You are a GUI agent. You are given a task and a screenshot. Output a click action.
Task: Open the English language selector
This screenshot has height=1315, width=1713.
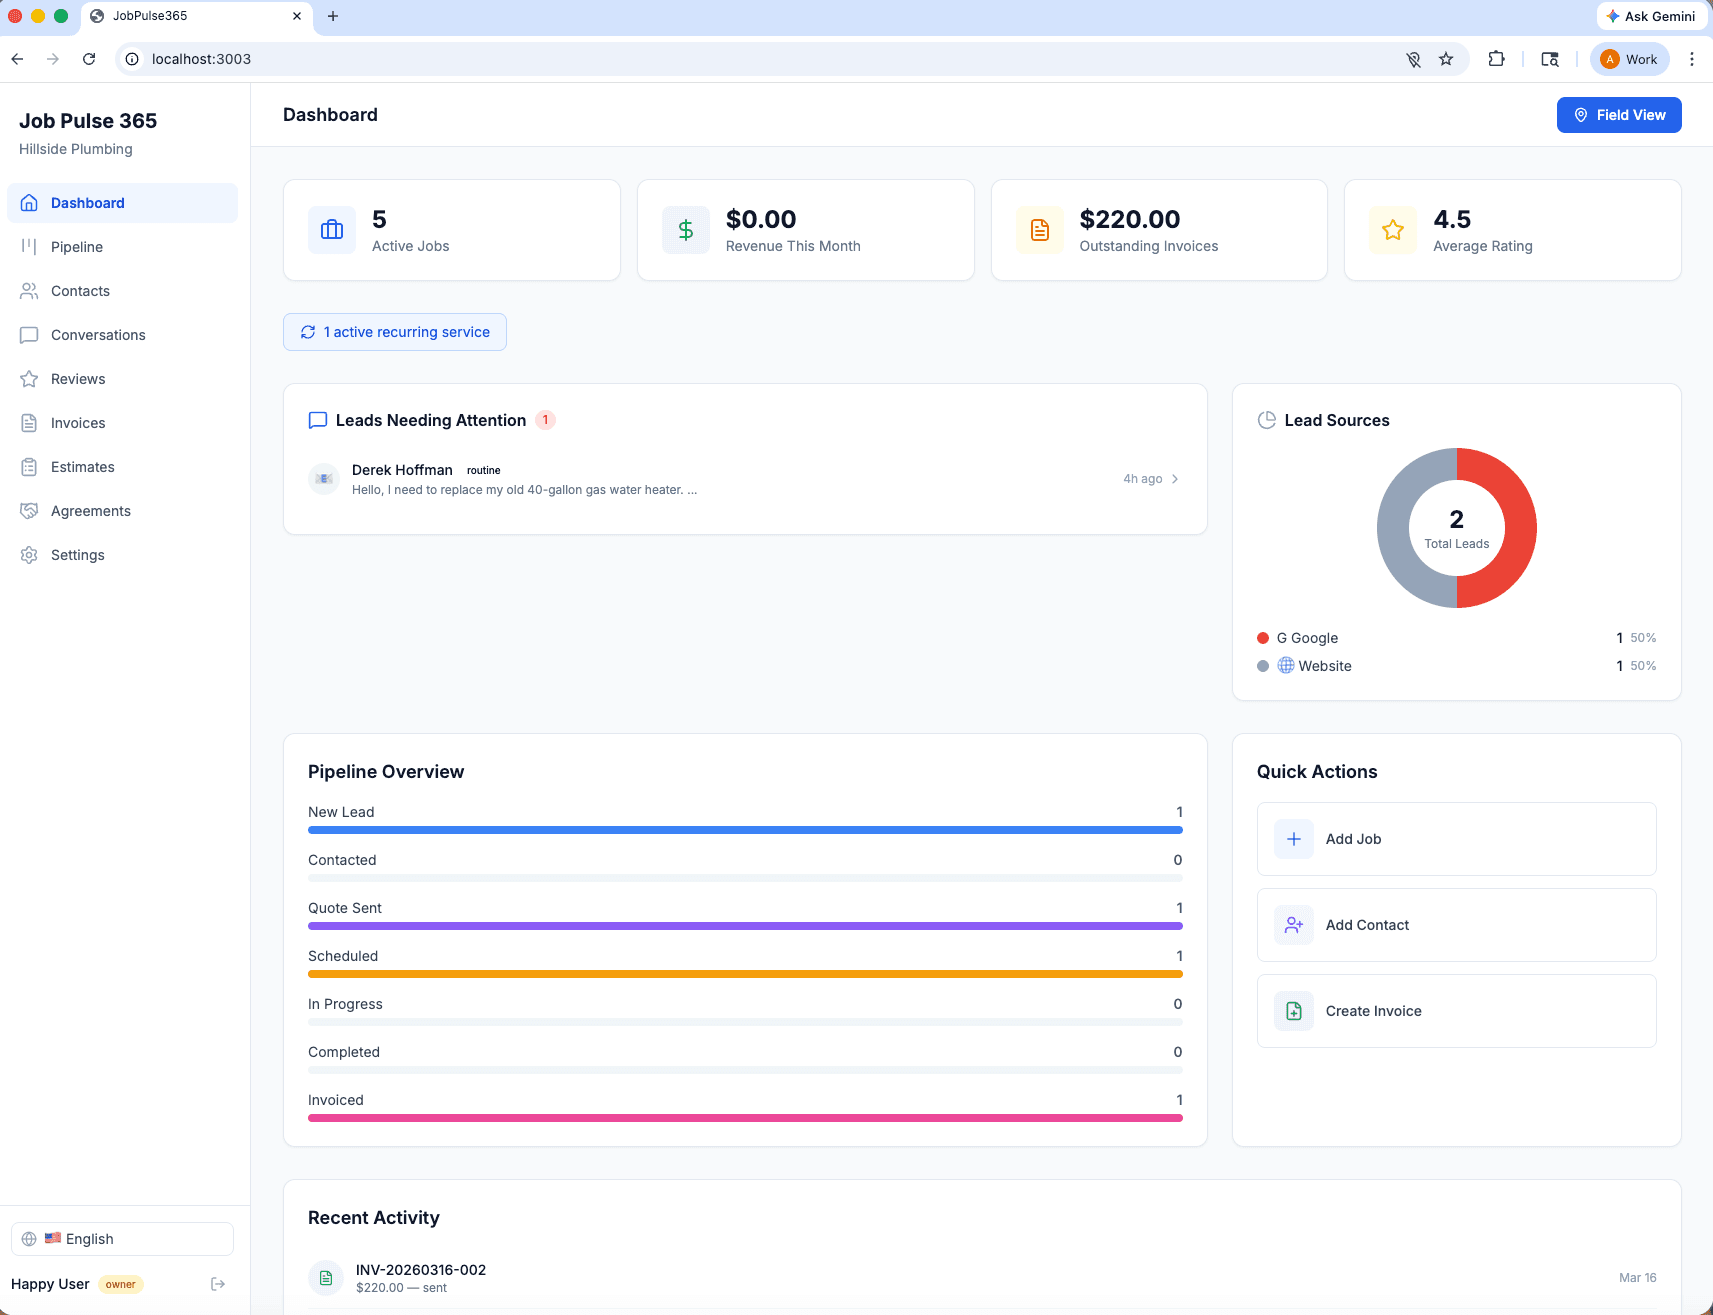(x=121, y=1238)
